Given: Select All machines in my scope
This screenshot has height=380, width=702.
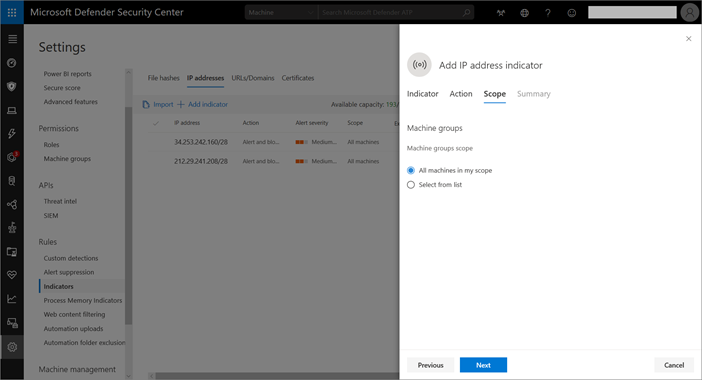Looking at the screenshot, I should pos(449,171).
